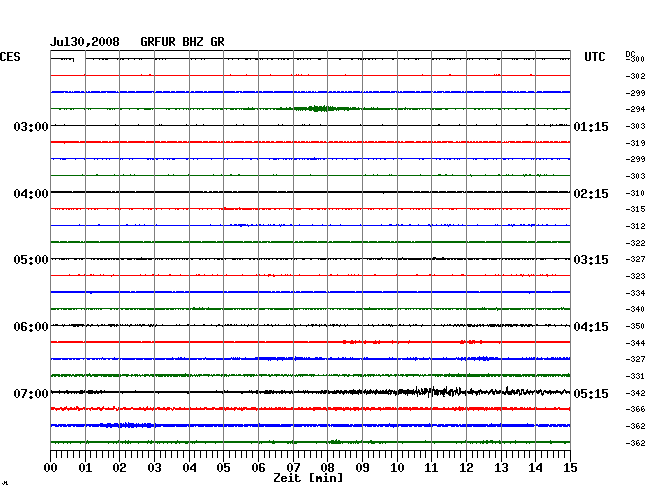Viewport: 650px width, 494px height.
Task: Click the DC offset value "-315"
Action: [635, 209]
